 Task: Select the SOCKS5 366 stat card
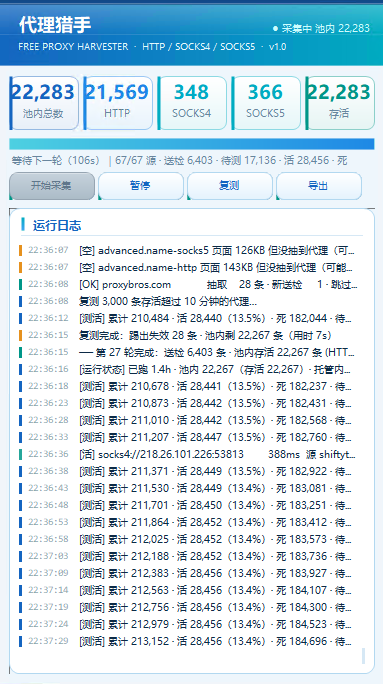click(x=266, y=103)
